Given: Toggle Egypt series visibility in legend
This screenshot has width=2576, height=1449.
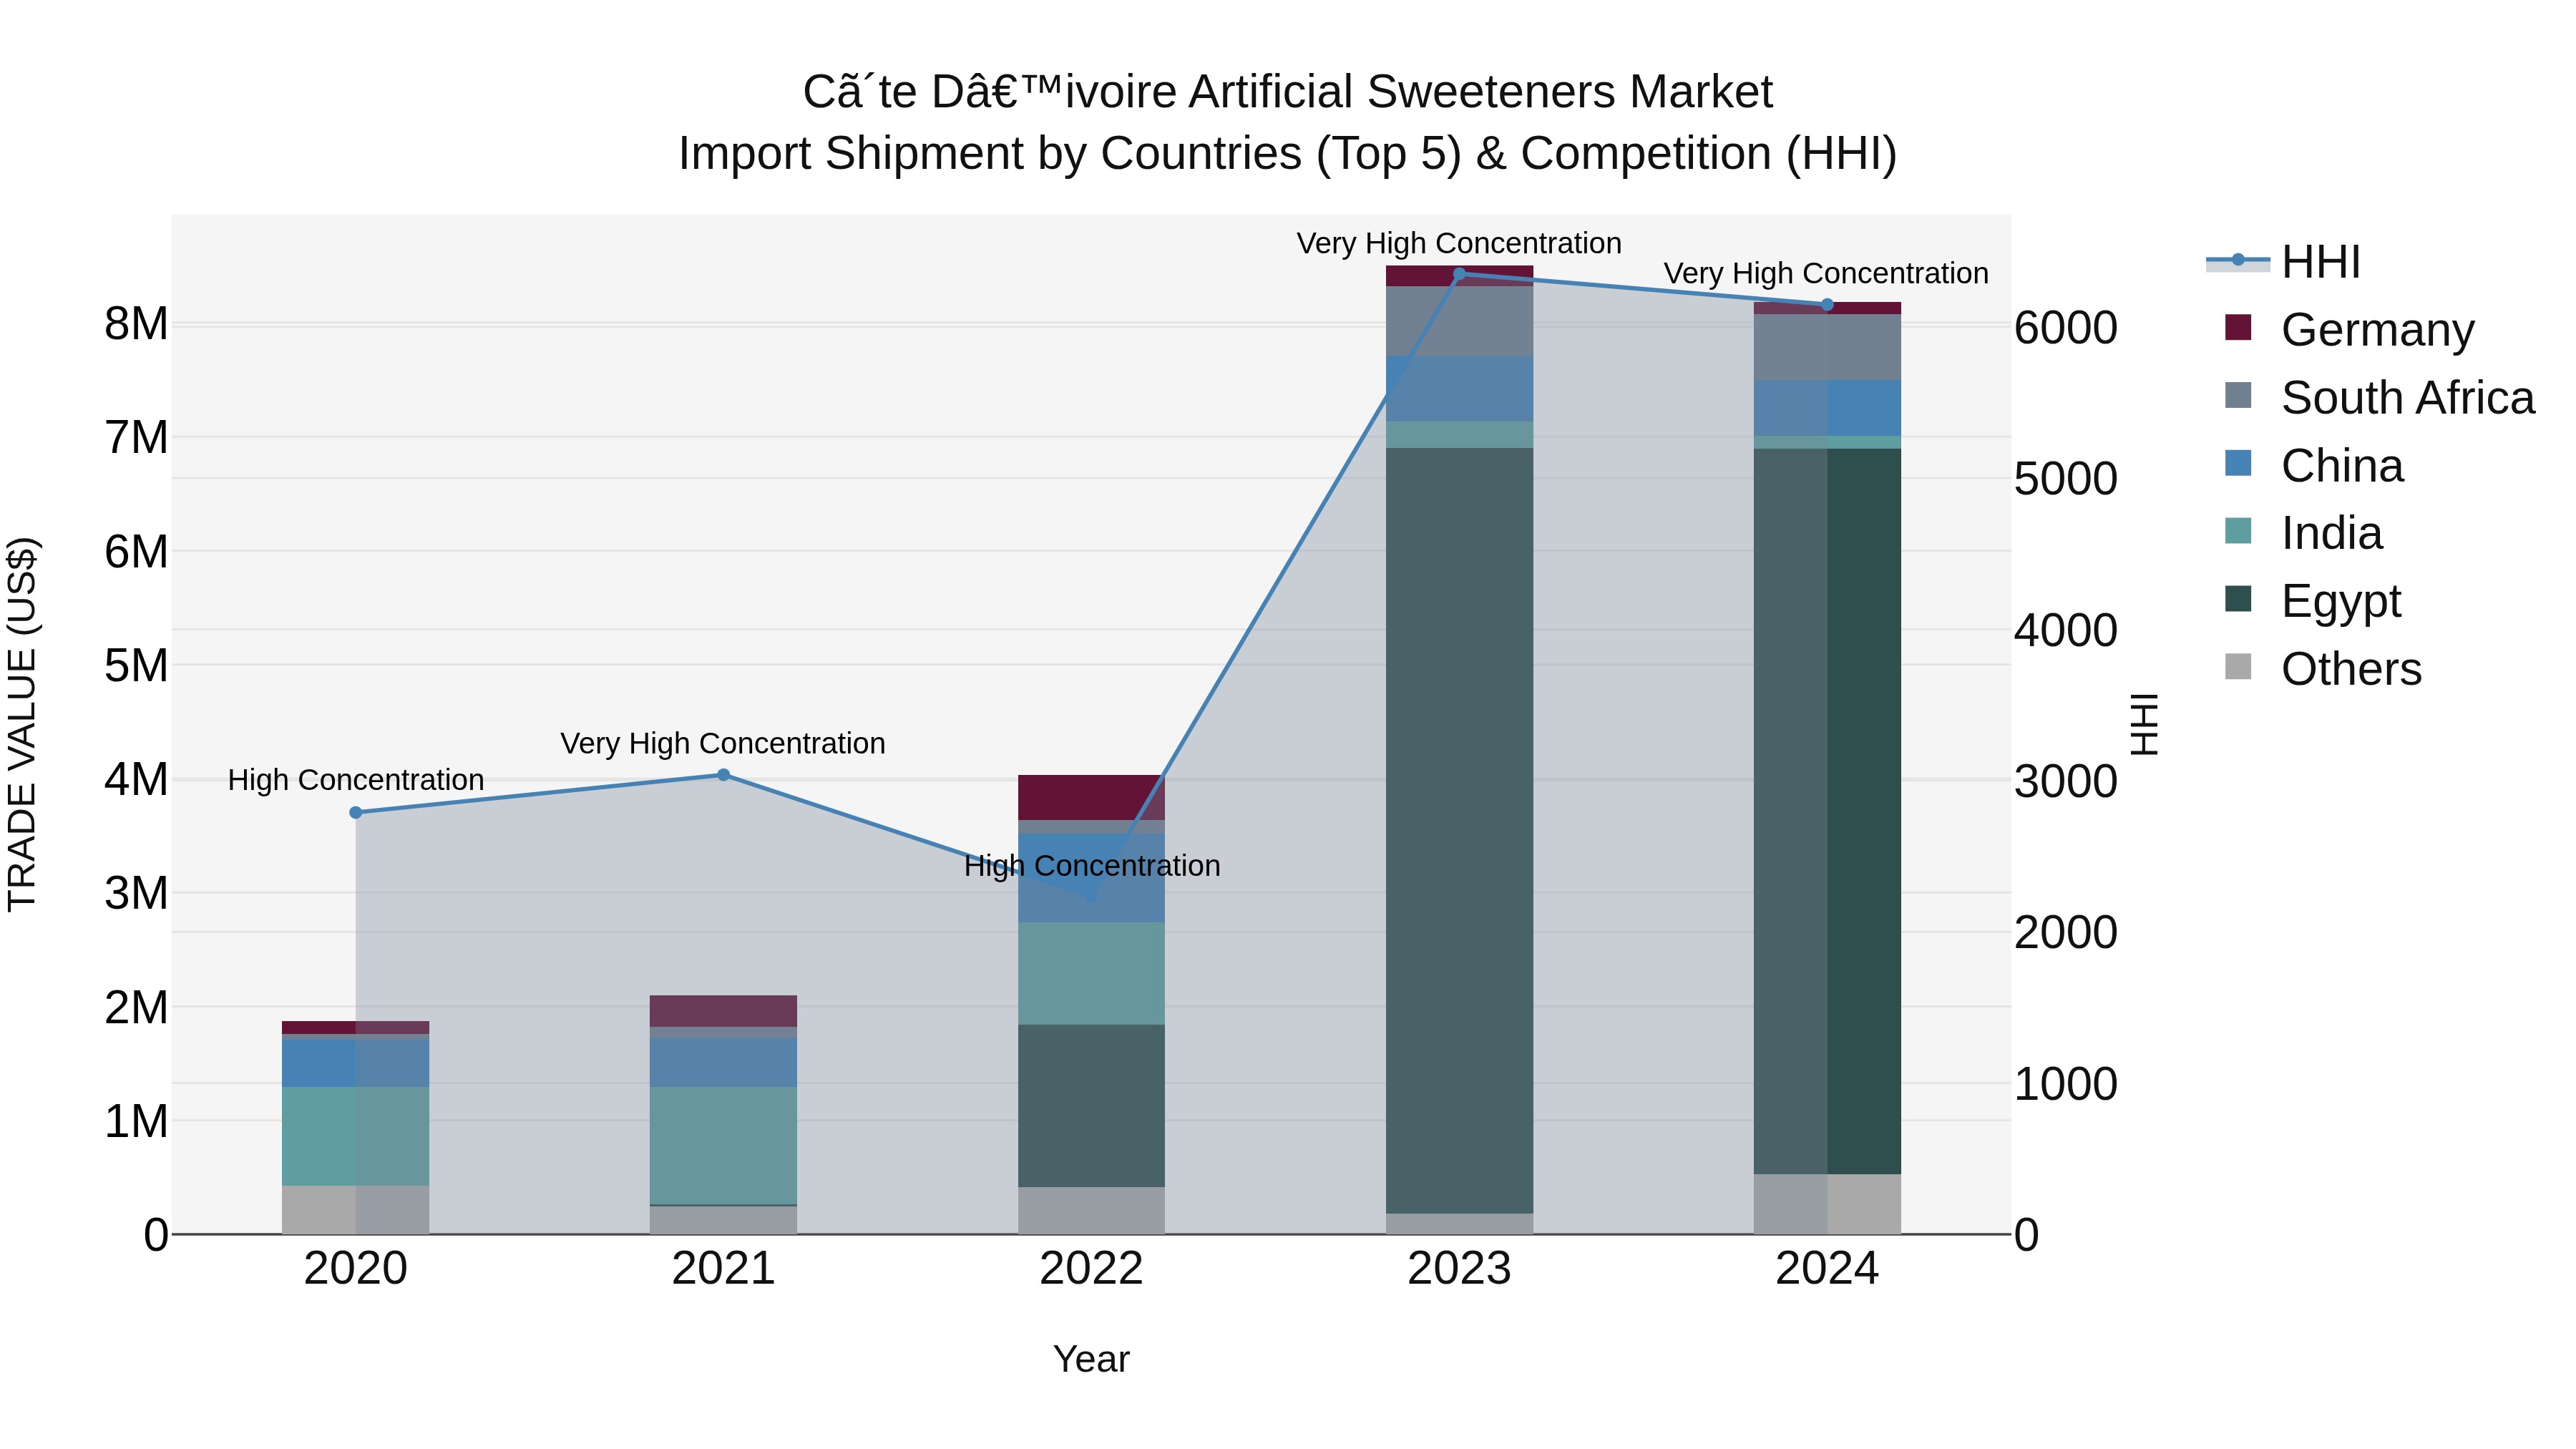Looking at the screenshot, I should [2312, 600].
